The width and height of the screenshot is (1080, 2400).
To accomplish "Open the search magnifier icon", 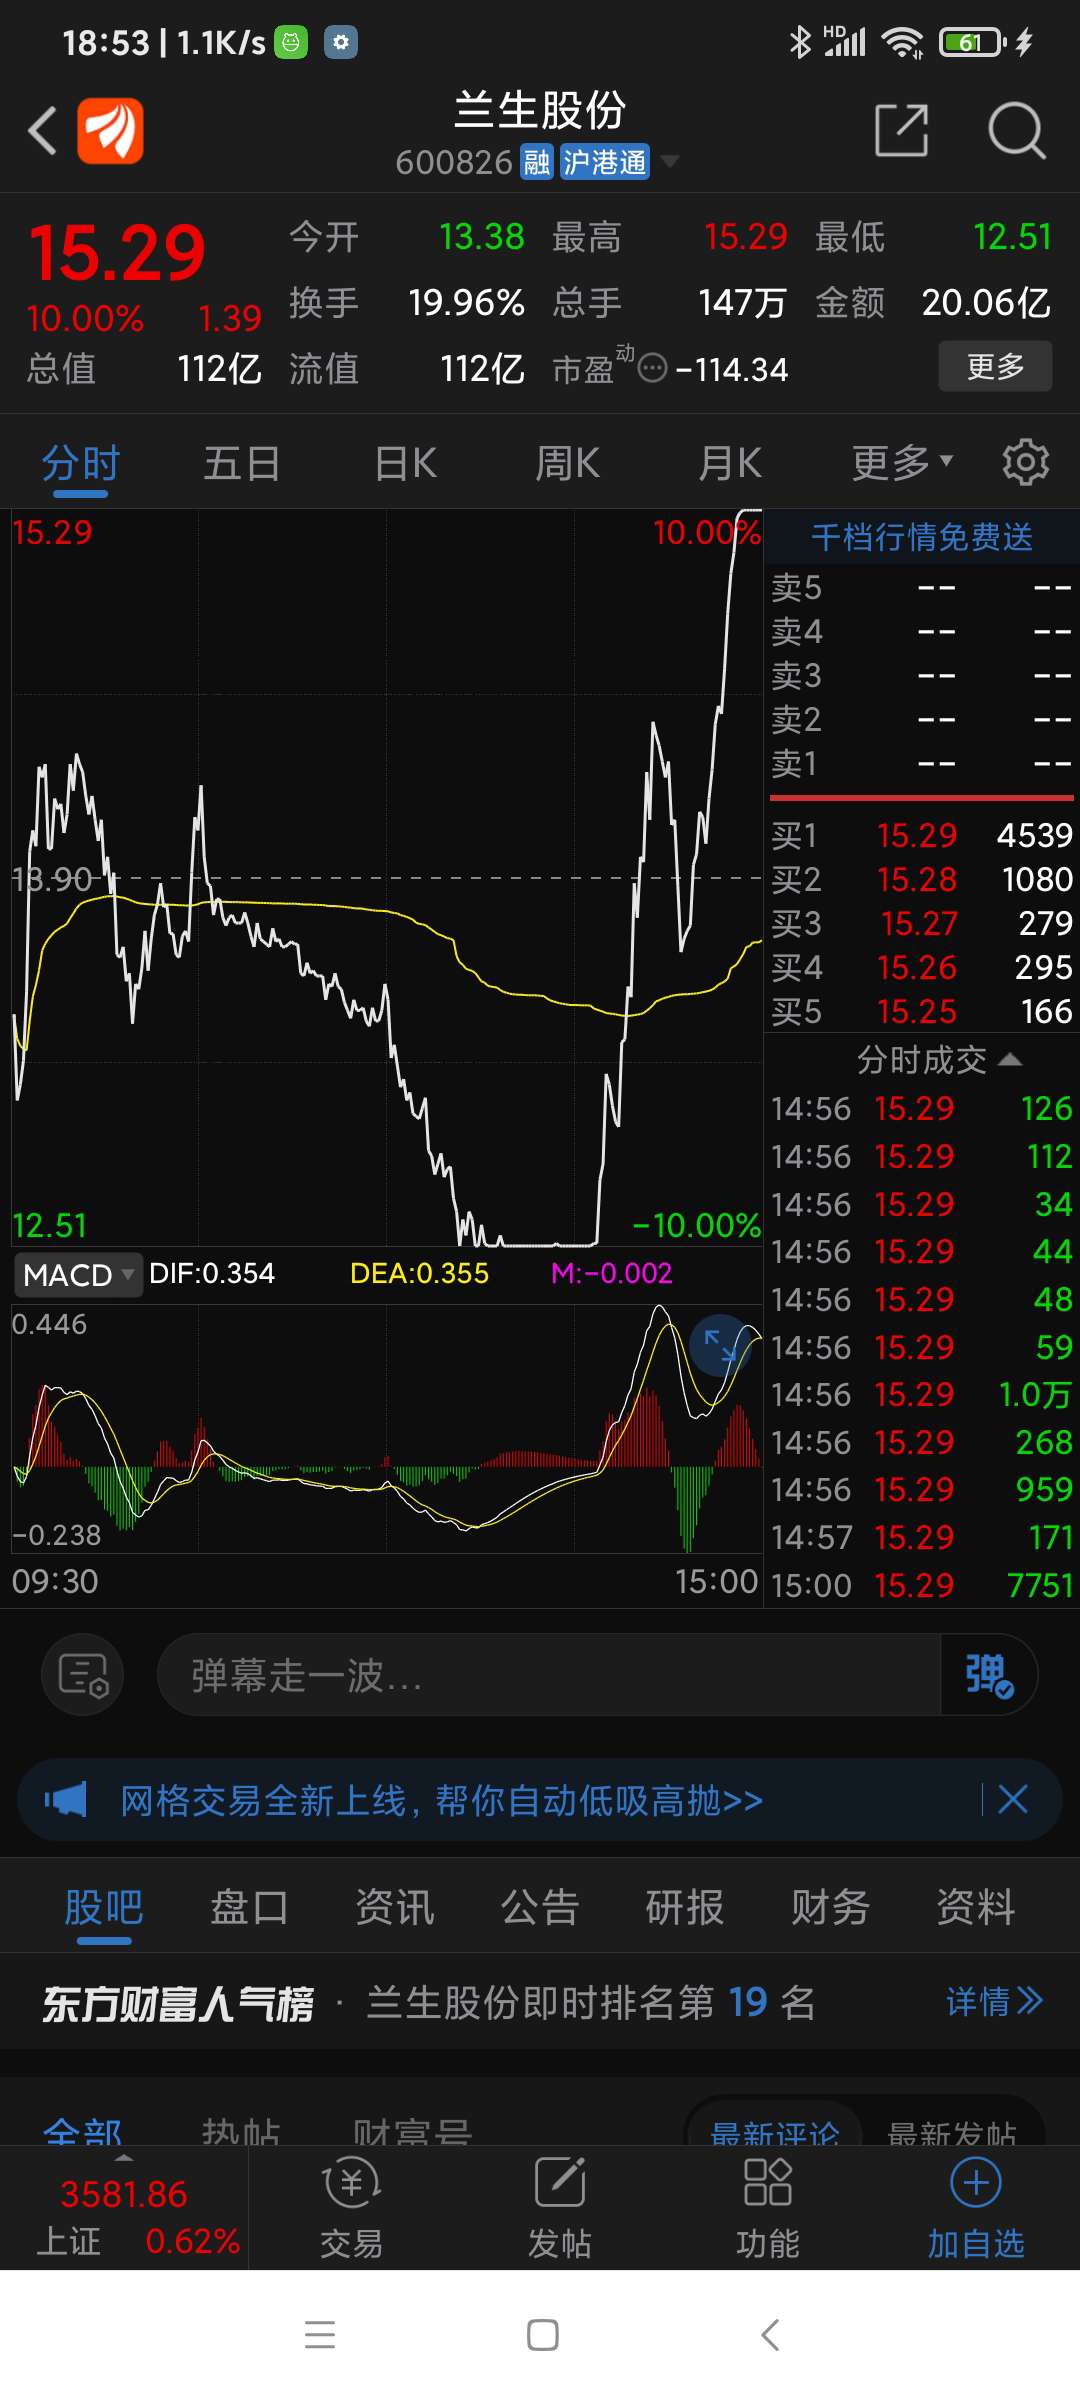I will [x=1016, y=130].
